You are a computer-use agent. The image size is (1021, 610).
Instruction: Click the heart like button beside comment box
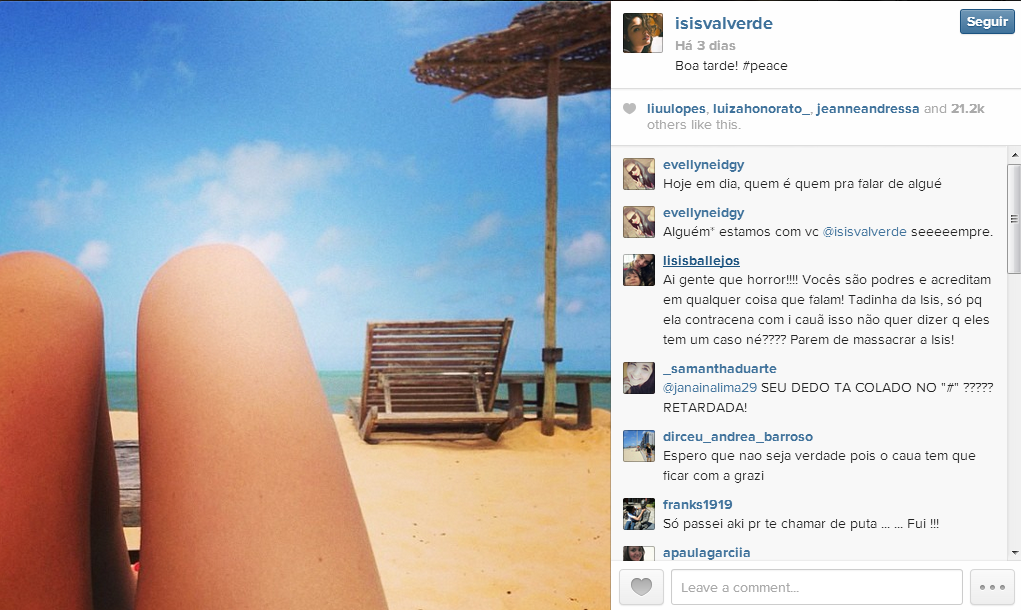(x=641, y=587)
